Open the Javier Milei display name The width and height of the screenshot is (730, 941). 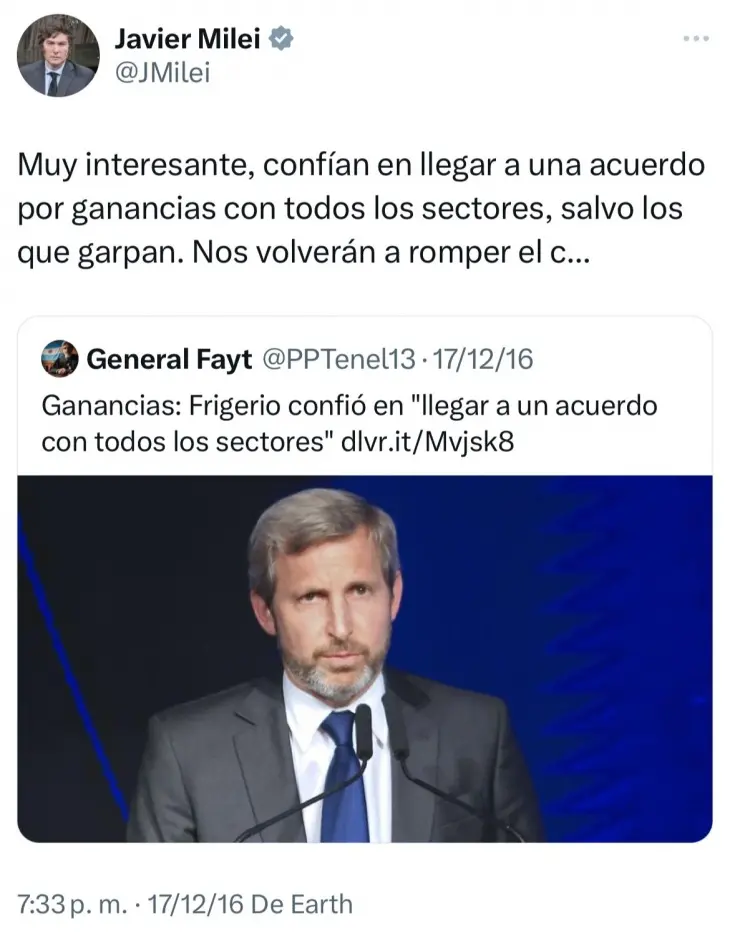click(187, 39)
